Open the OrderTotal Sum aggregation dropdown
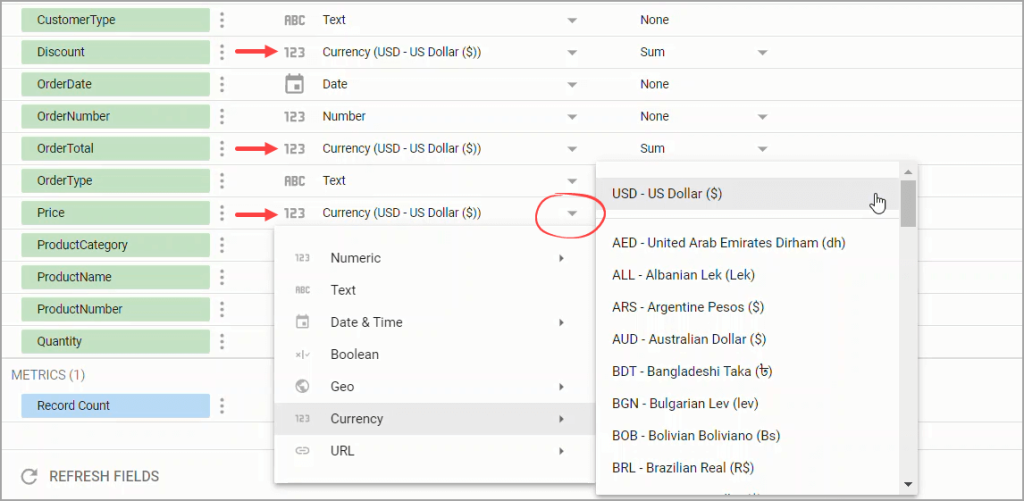 [x=762, y=149]
